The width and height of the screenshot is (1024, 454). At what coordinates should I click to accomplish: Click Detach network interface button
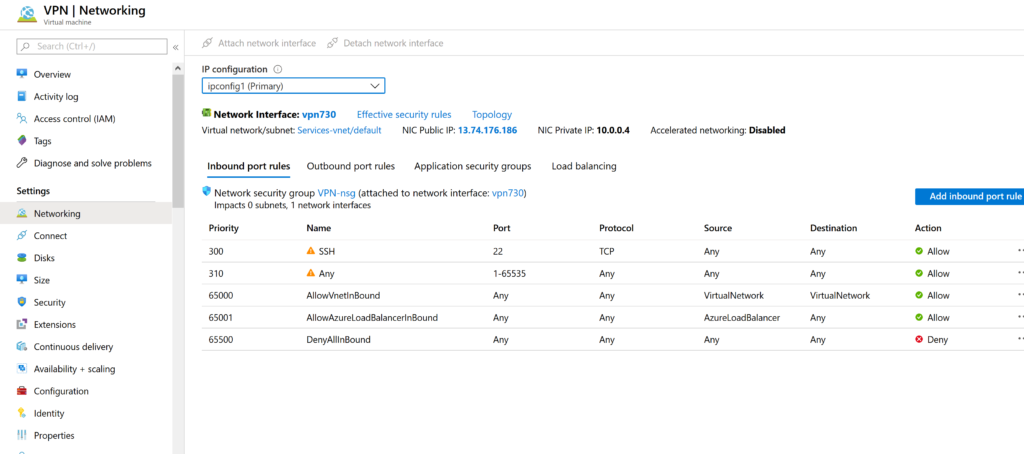point(385,43)
